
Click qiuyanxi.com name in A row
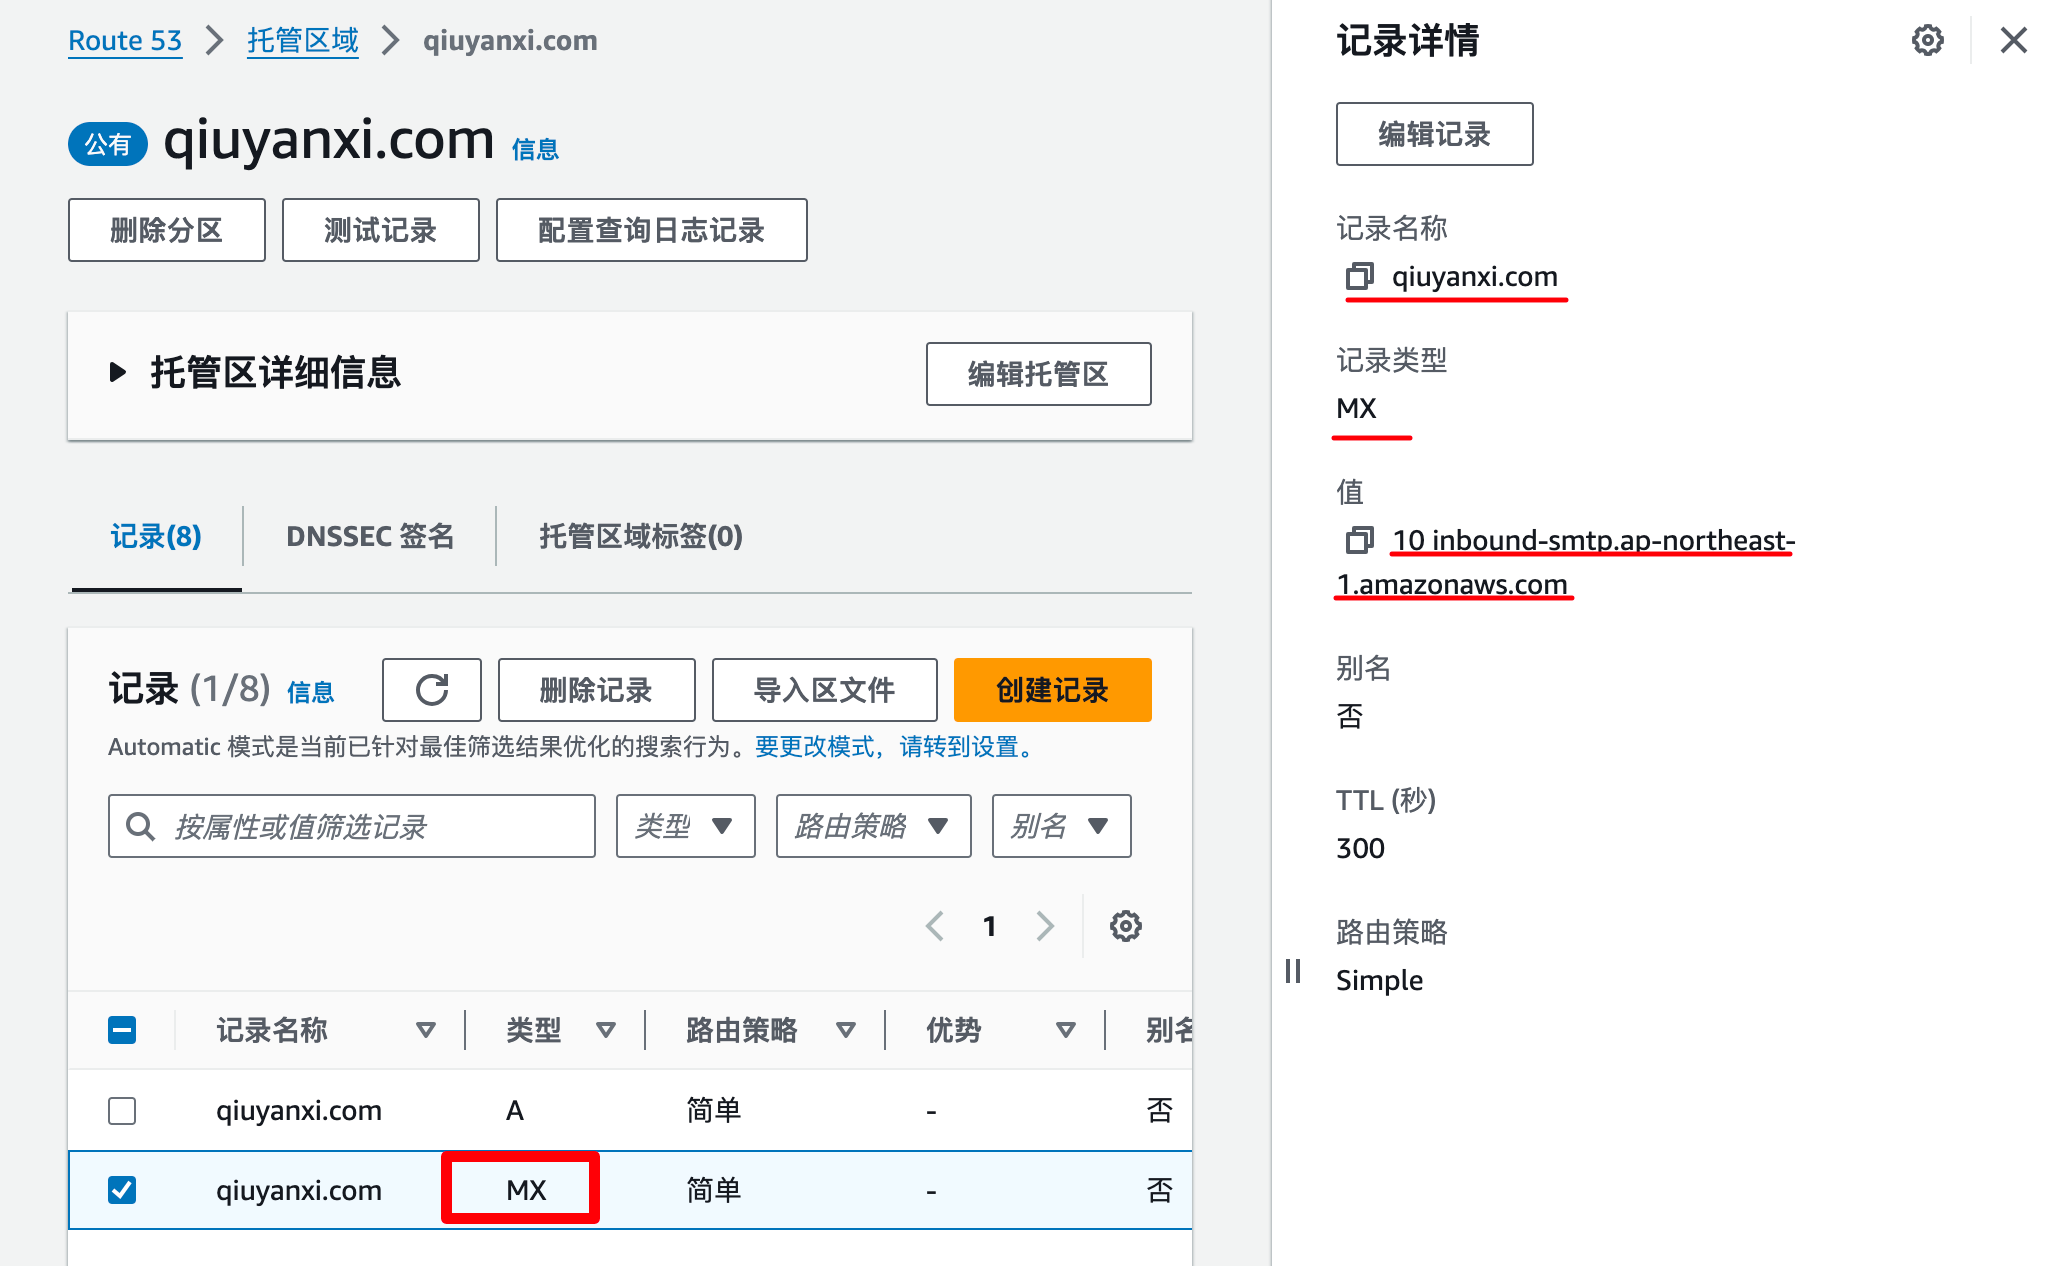point(299,1110)
